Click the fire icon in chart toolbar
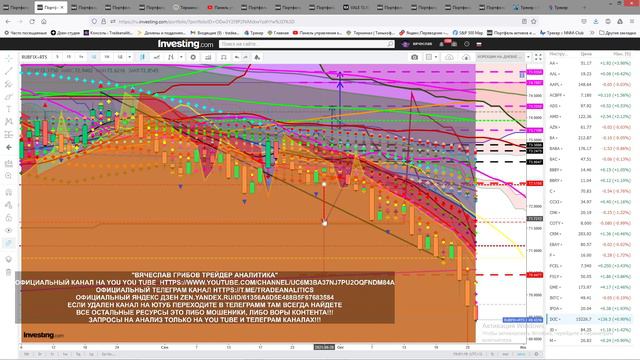The width and height of the screenshot is (640, 360). (257, 57)
